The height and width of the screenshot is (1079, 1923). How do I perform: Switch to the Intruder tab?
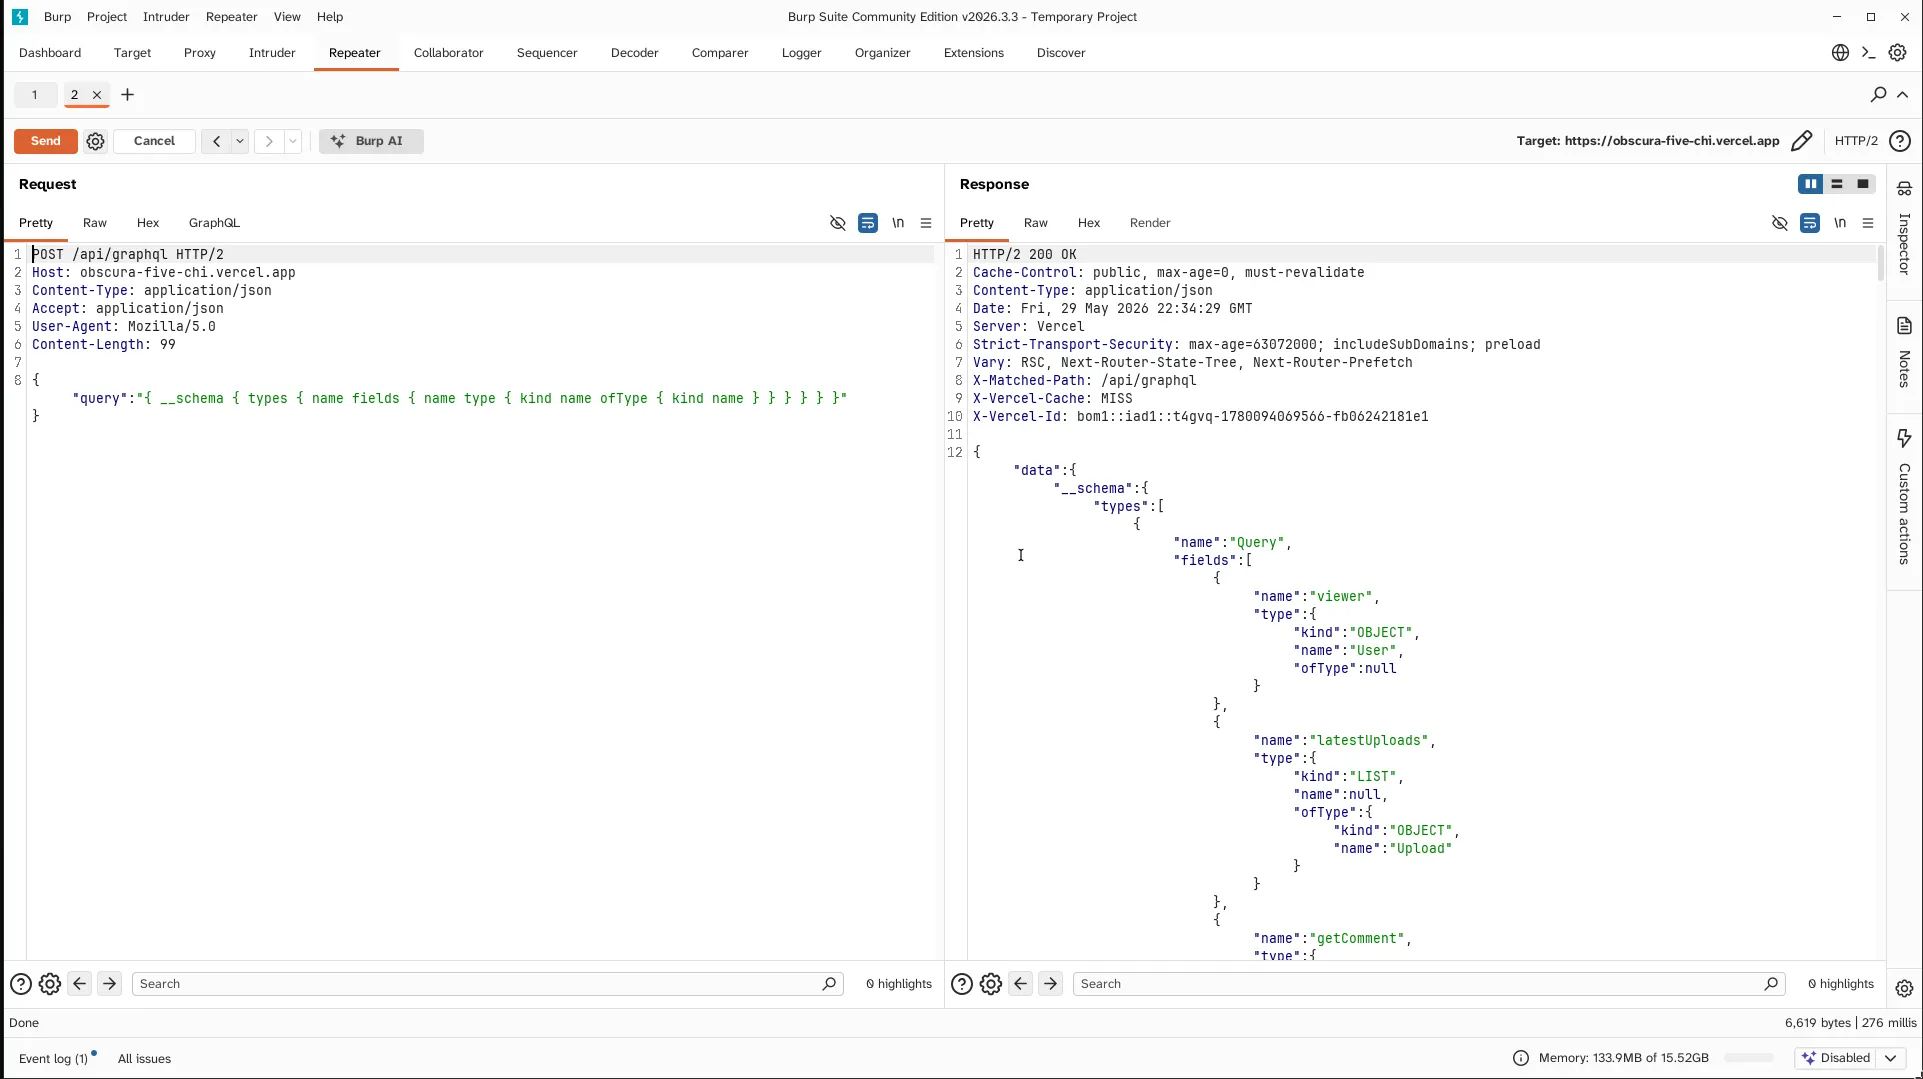272,53
